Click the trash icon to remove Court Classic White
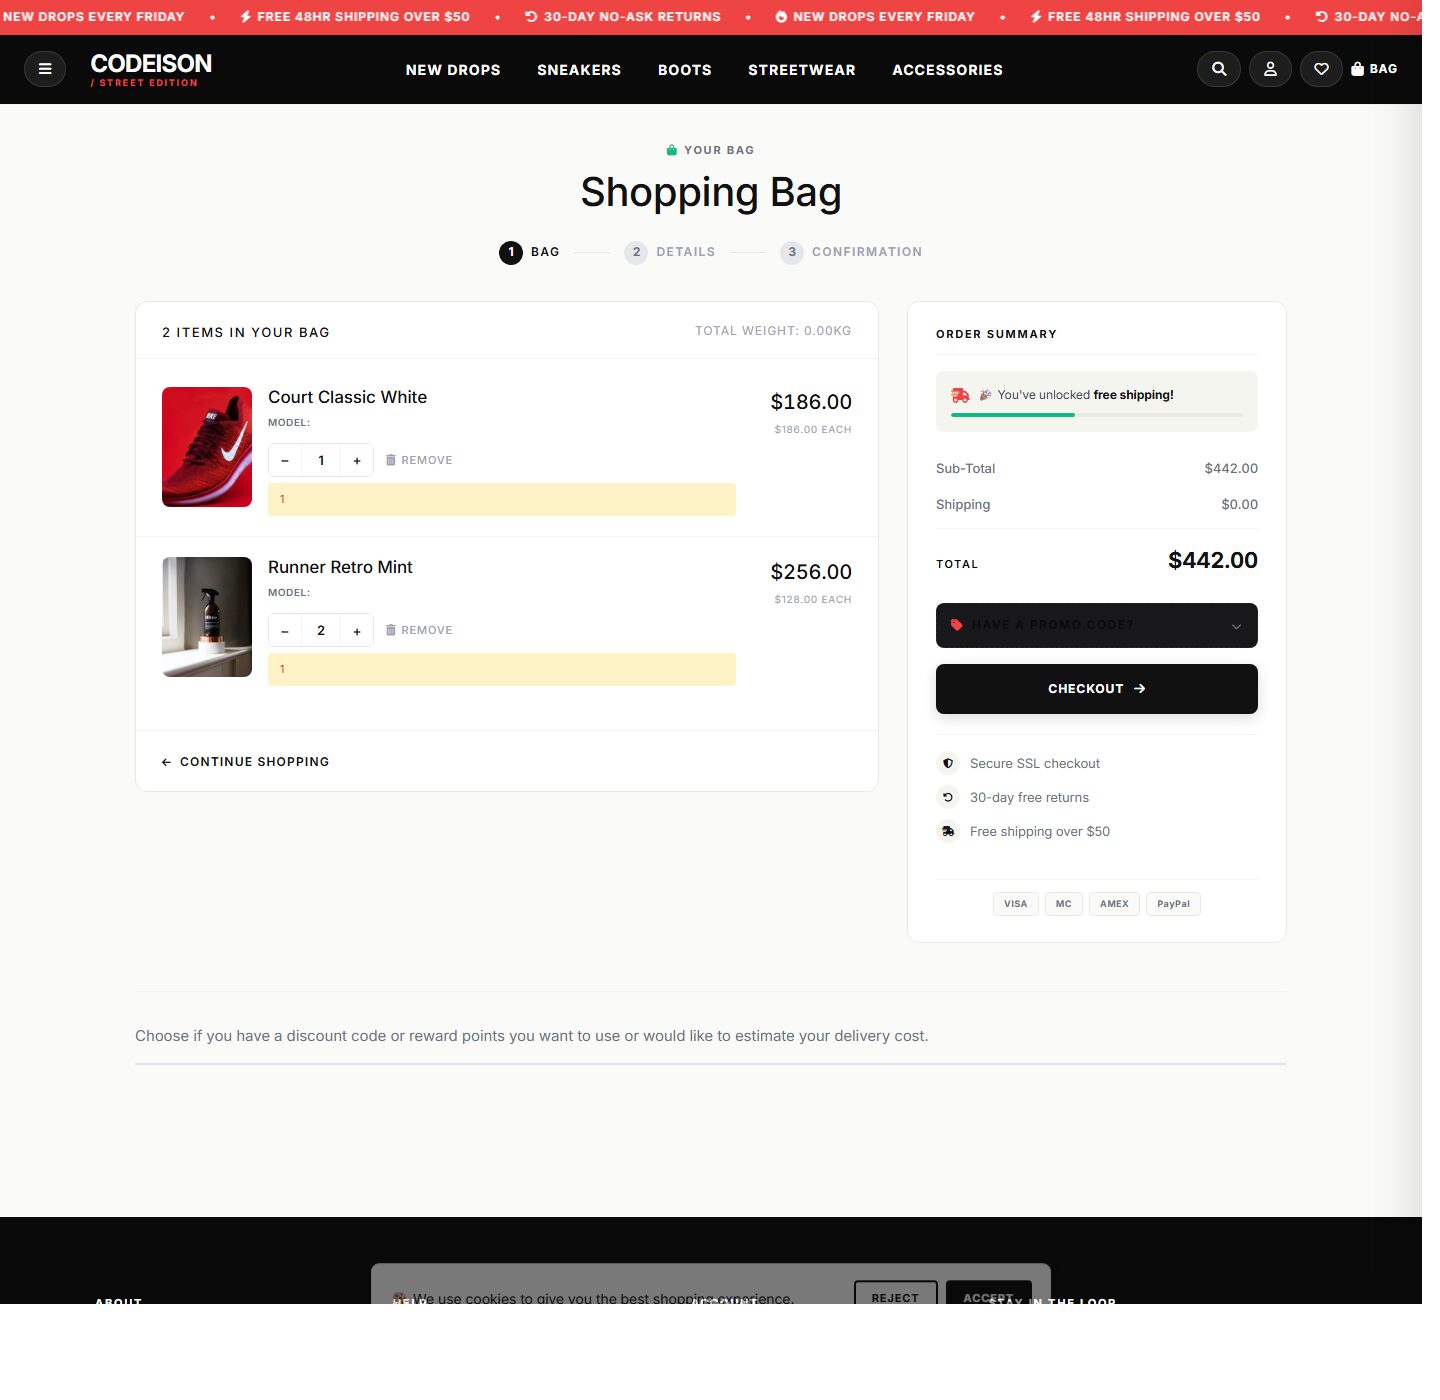Viewport: 1440px width, 1400px height. coord(391,460)
